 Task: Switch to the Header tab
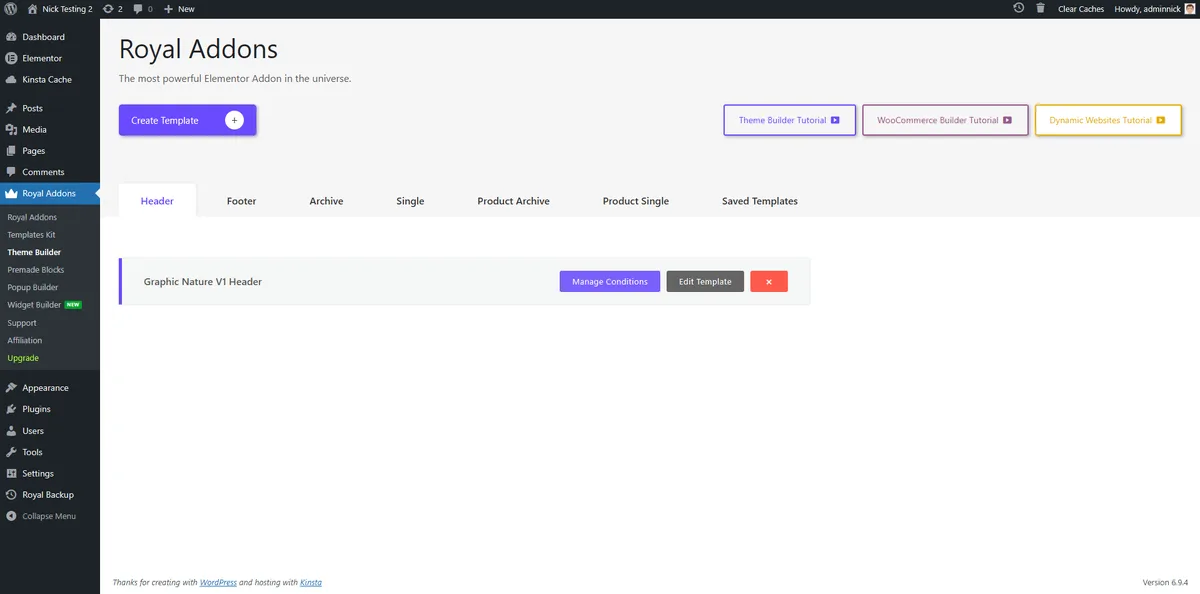[x=157, y=201]
